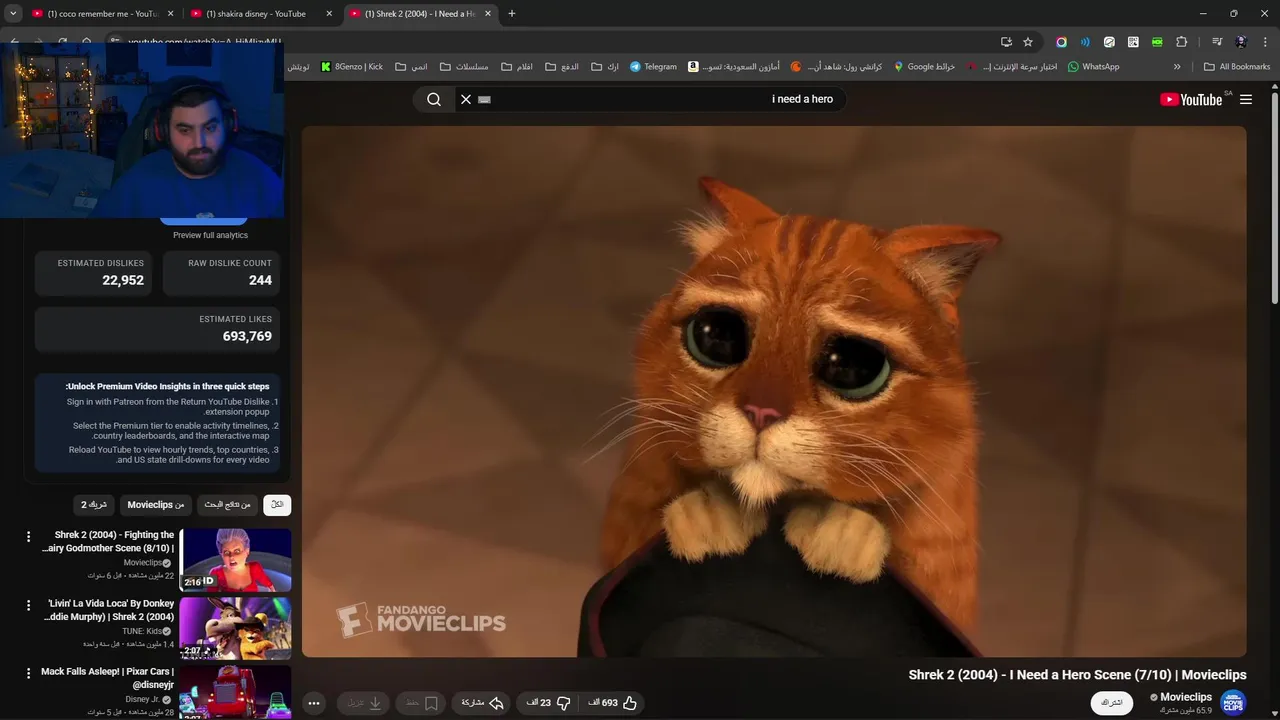Click the blue sound waves extension icon
This screenshot has width=1280, height=720.
coord(1085,42)
